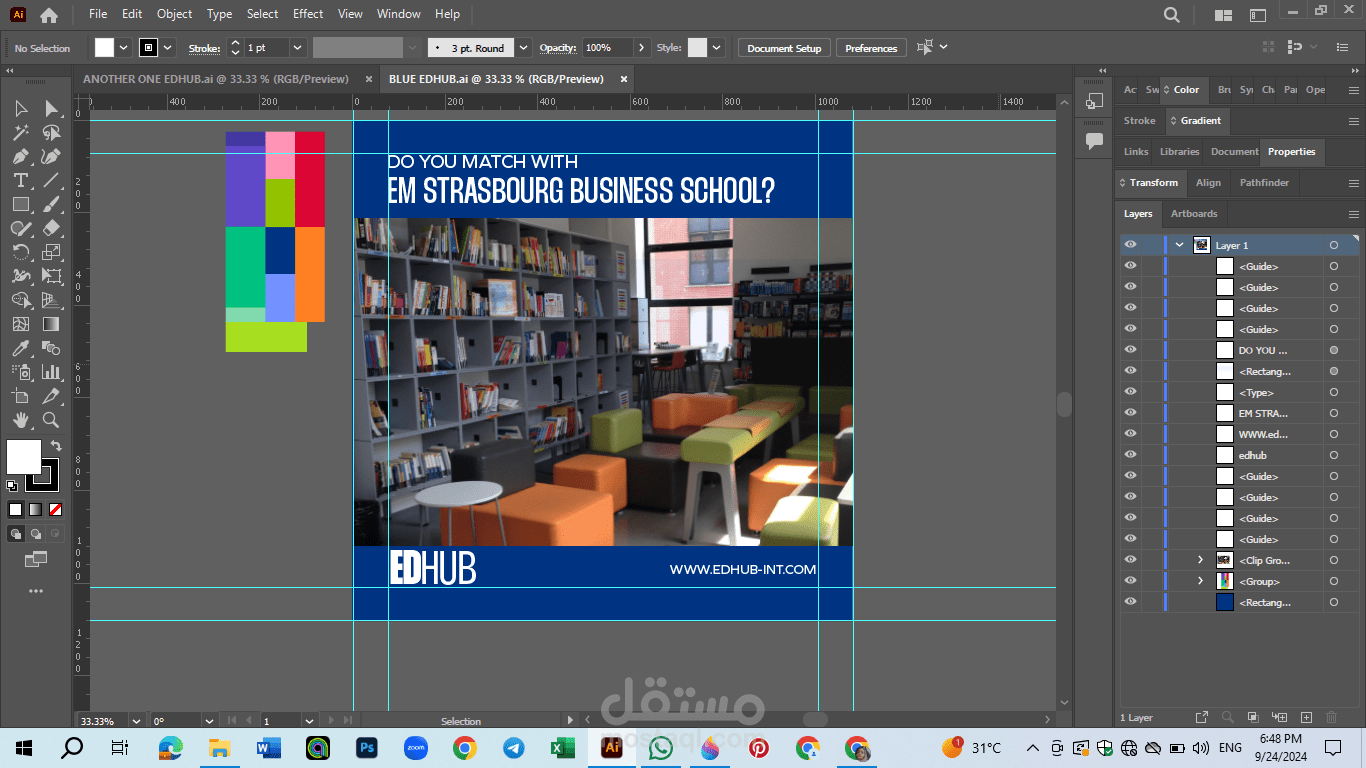
Task: Hide the <Group> layer item
Action: point(1130,581)
